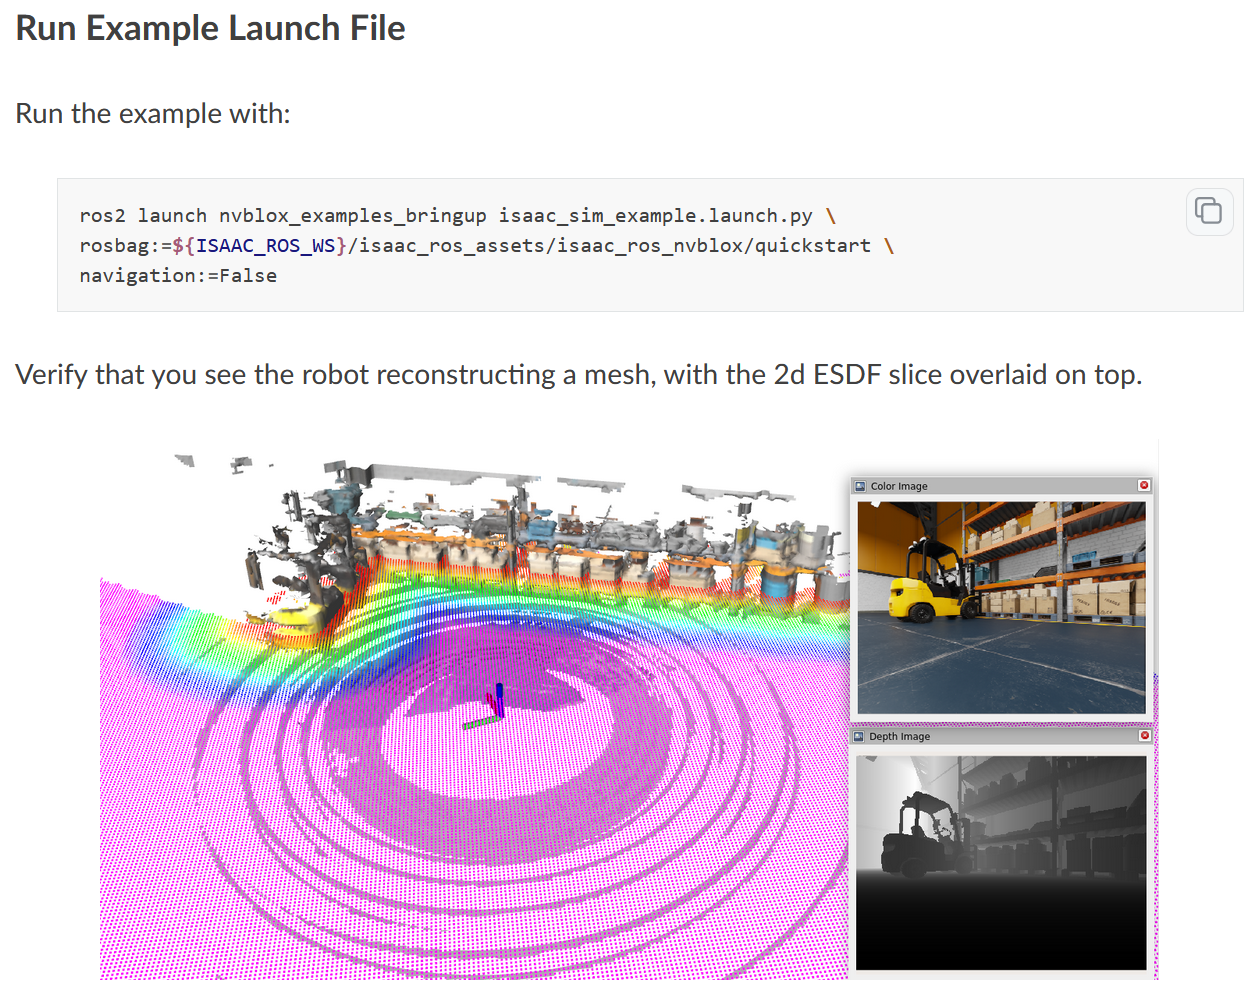Select the Color Image title bar
Image resolution: width=1251 pixels, height=990 pixels.
point(1000,486)
